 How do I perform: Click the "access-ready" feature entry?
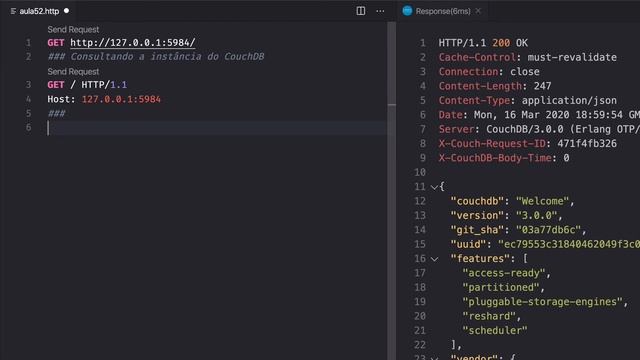506,273
